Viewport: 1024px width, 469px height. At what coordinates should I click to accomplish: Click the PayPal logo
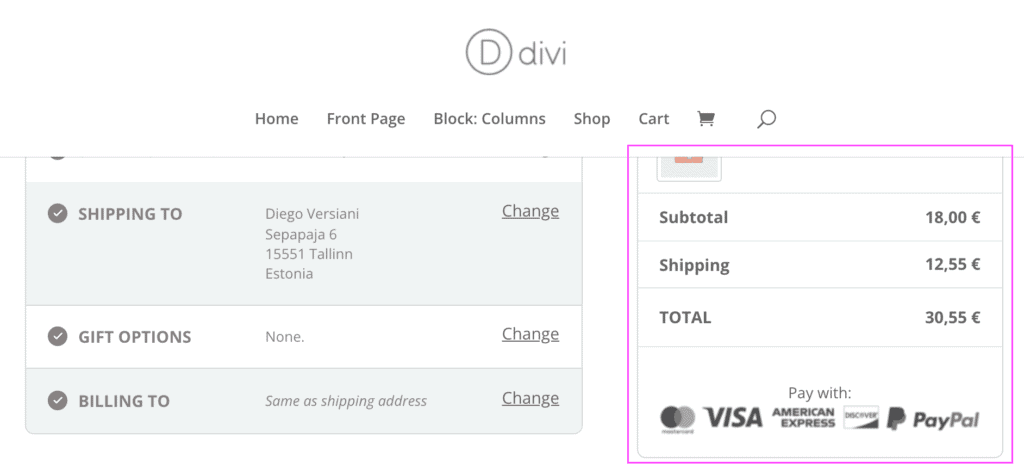tap(933, 418)
